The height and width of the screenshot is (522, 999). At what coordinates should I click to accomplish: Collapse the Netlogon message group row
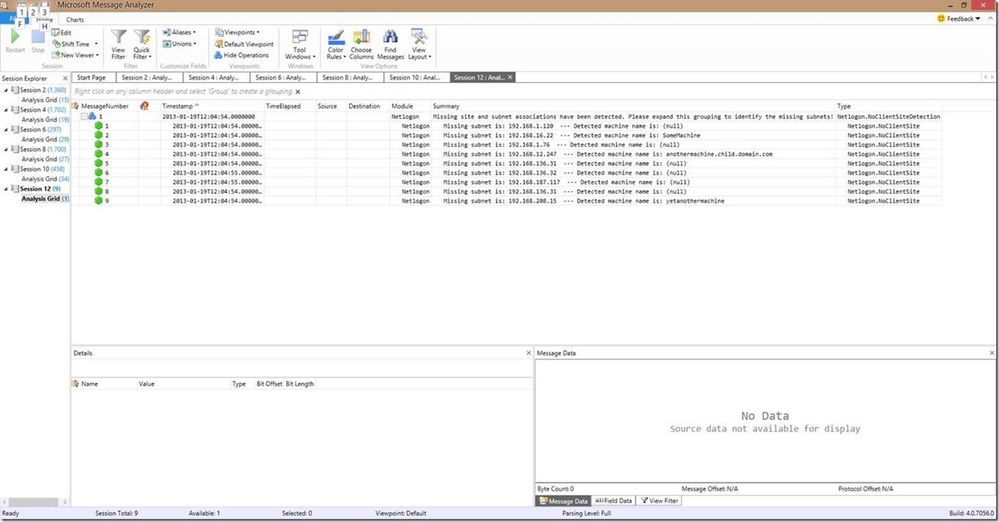click(83, 117)
